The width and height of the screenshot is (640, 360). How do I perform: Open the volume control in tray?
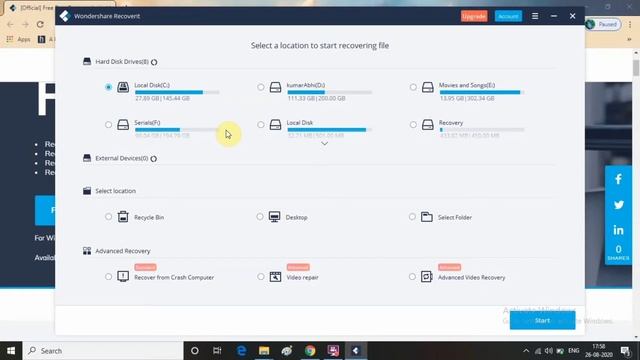(x=549, y=351)
